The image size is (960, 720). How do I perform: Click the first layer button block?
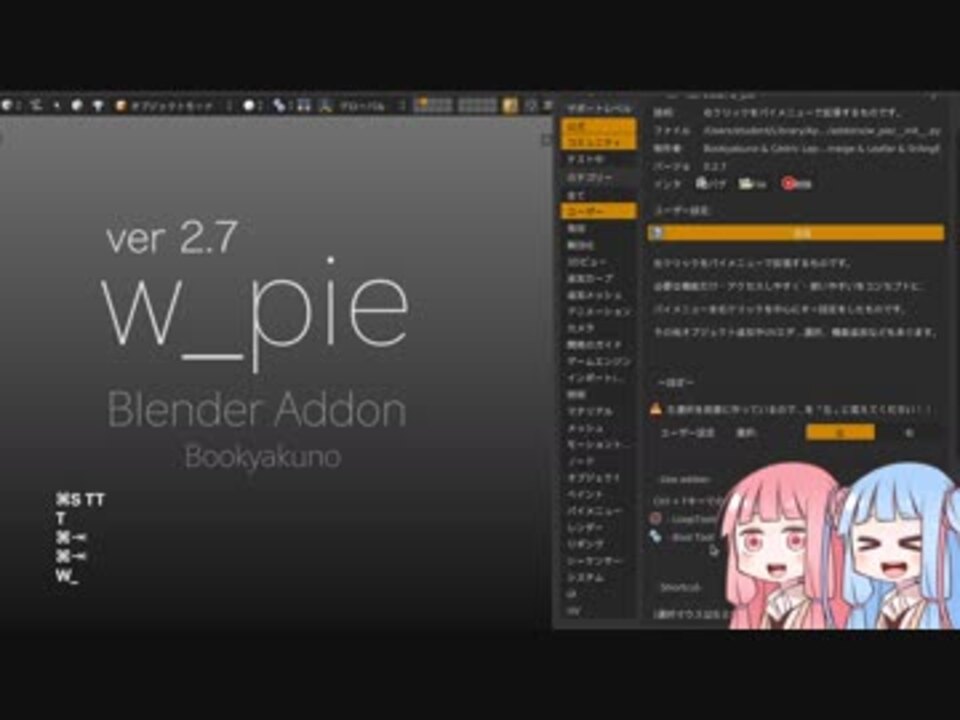point(433,105)
